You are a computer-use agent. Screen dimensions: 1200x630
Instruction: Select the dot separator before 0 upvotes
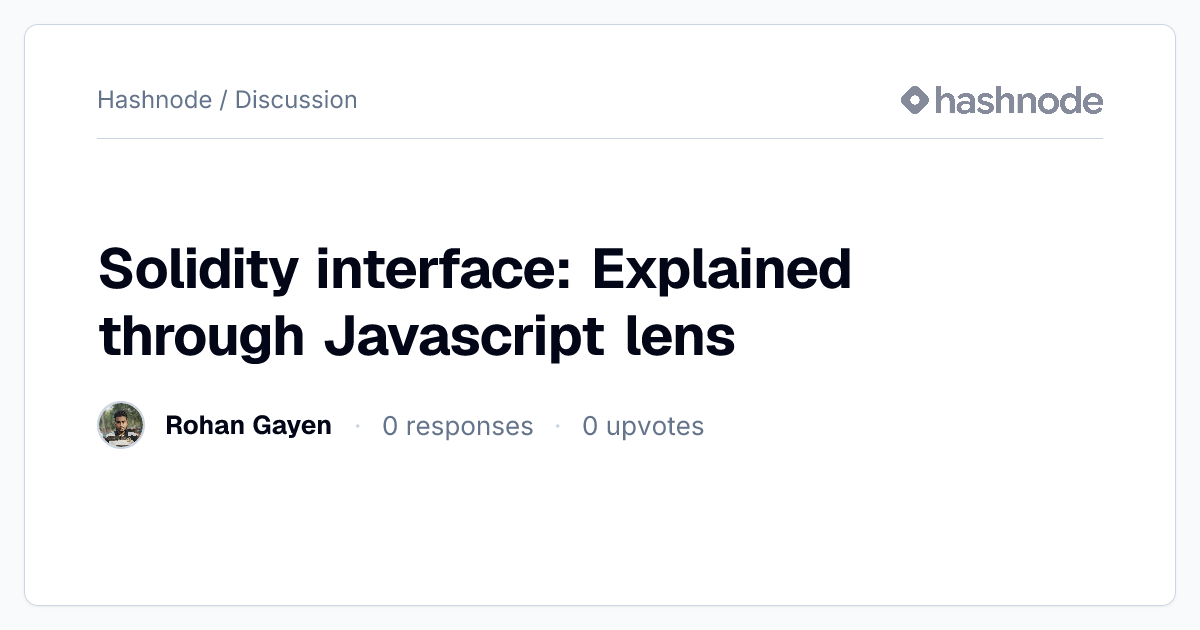[x=557, y=426]
